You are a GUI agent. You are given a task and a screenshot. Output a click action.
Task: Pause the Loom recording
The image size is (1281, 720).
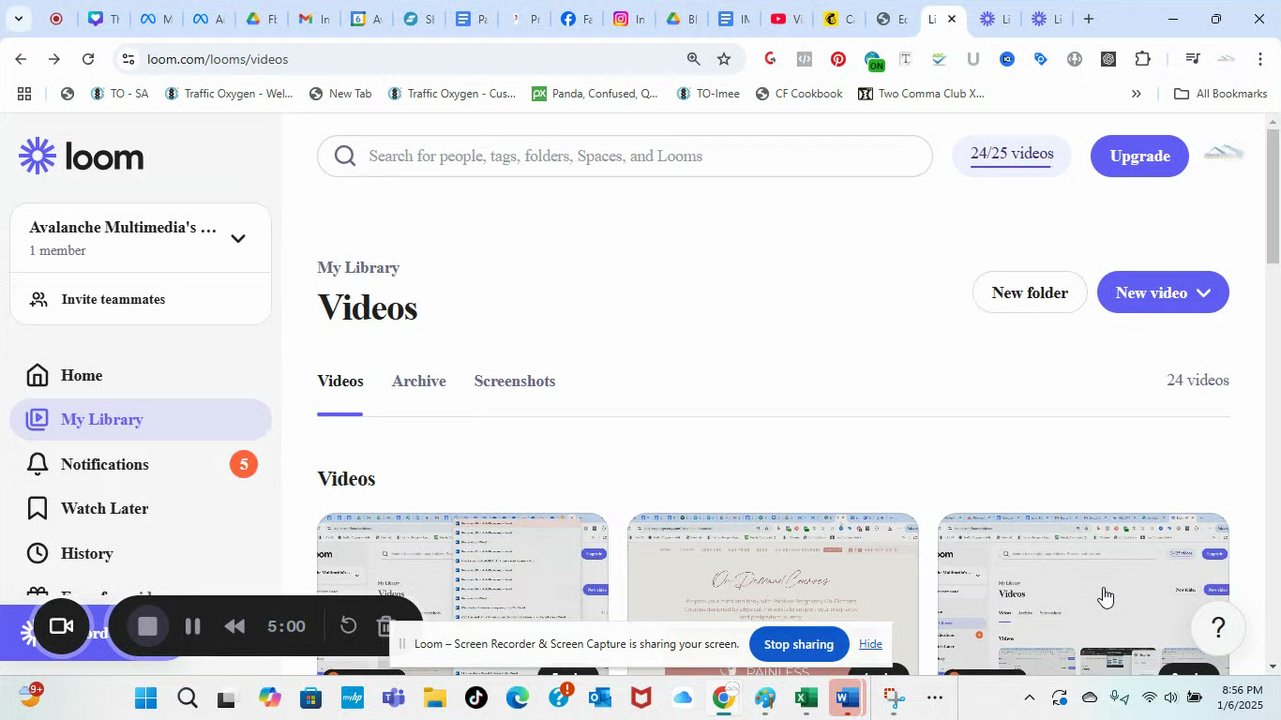tap(193, 627)
